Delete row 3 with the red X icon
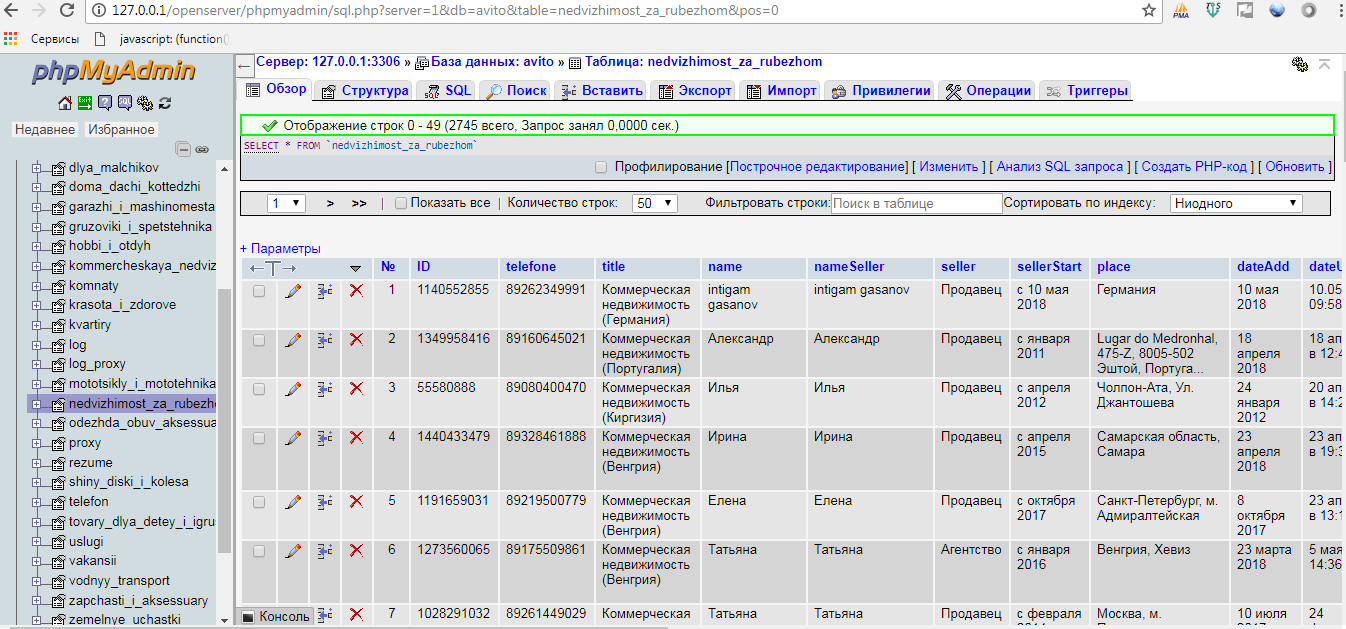 pyautogui.click(x=356, y=388)
